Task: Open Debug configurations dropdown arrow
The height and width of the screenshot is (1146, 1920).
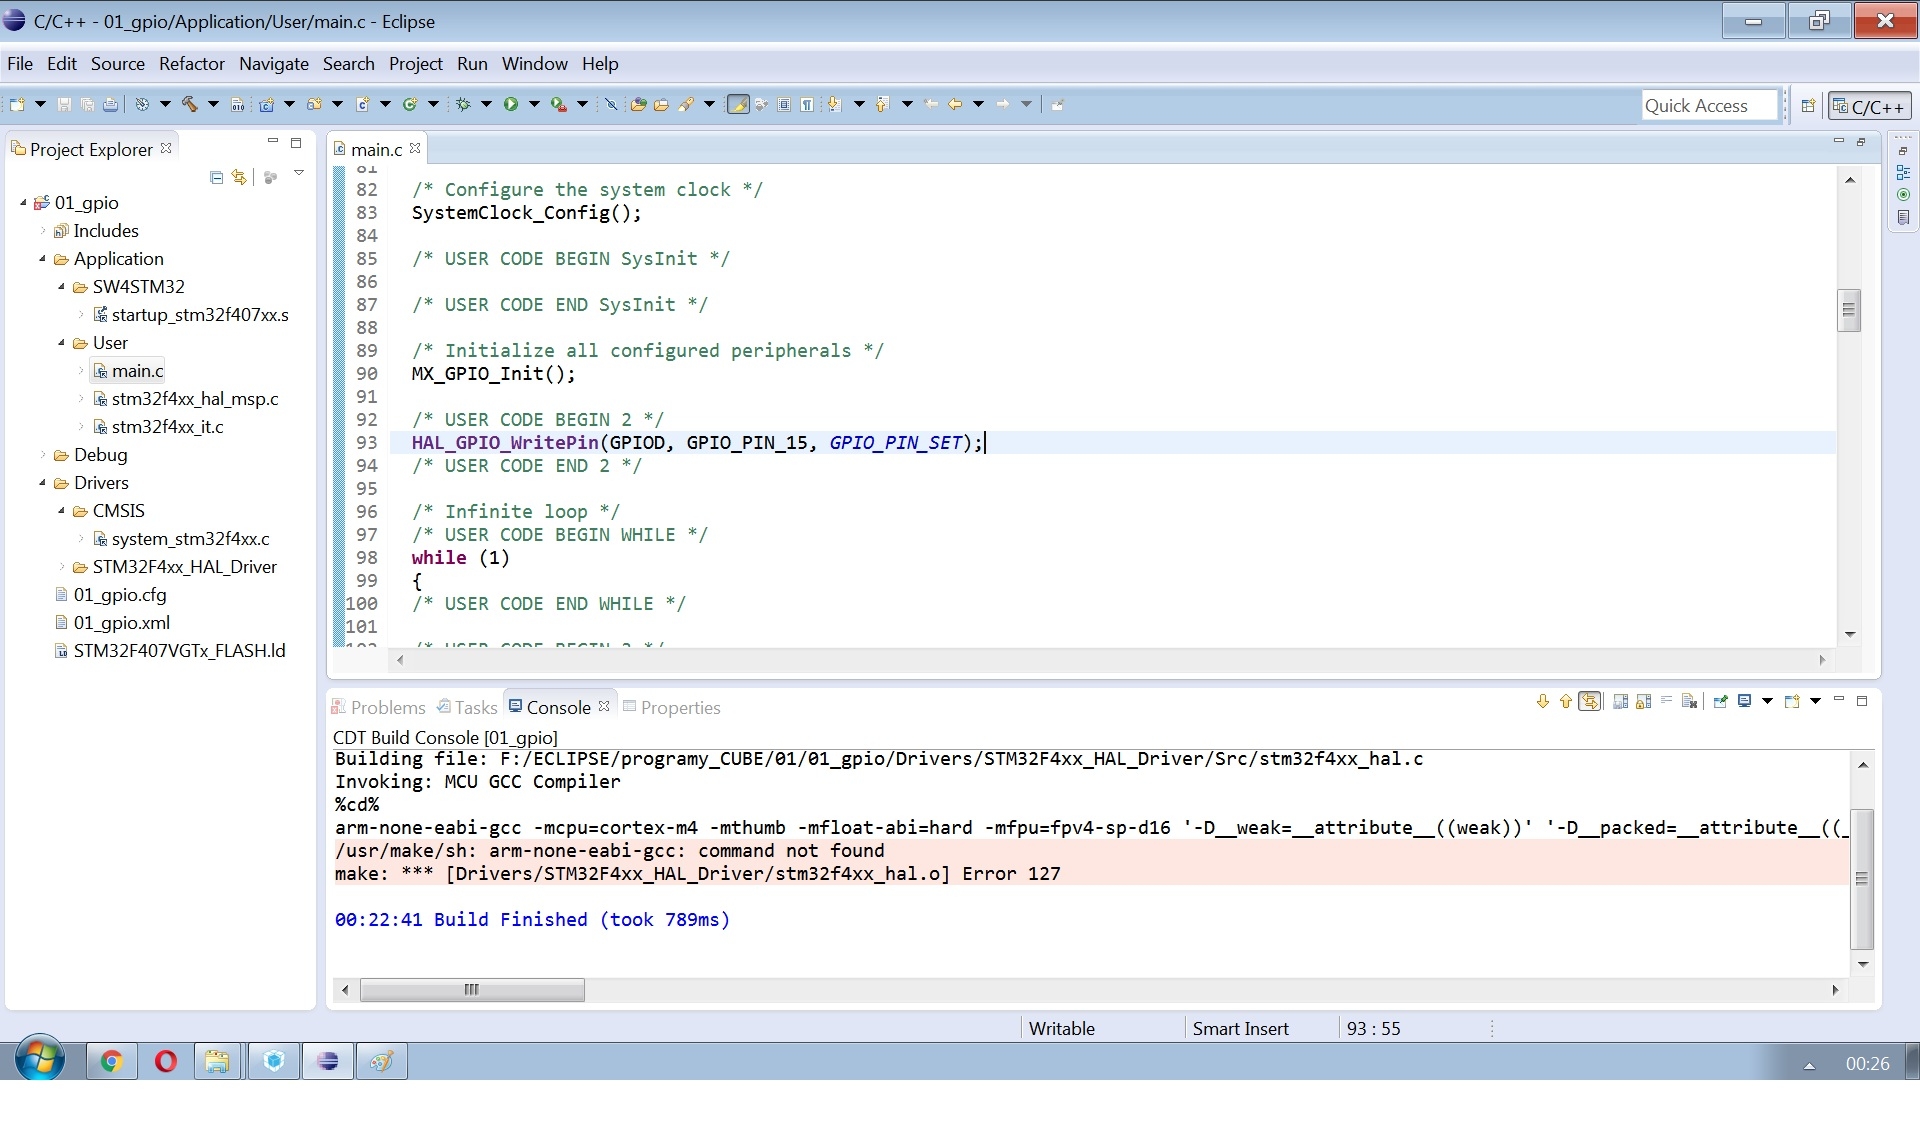Action: tap(486, 104)
